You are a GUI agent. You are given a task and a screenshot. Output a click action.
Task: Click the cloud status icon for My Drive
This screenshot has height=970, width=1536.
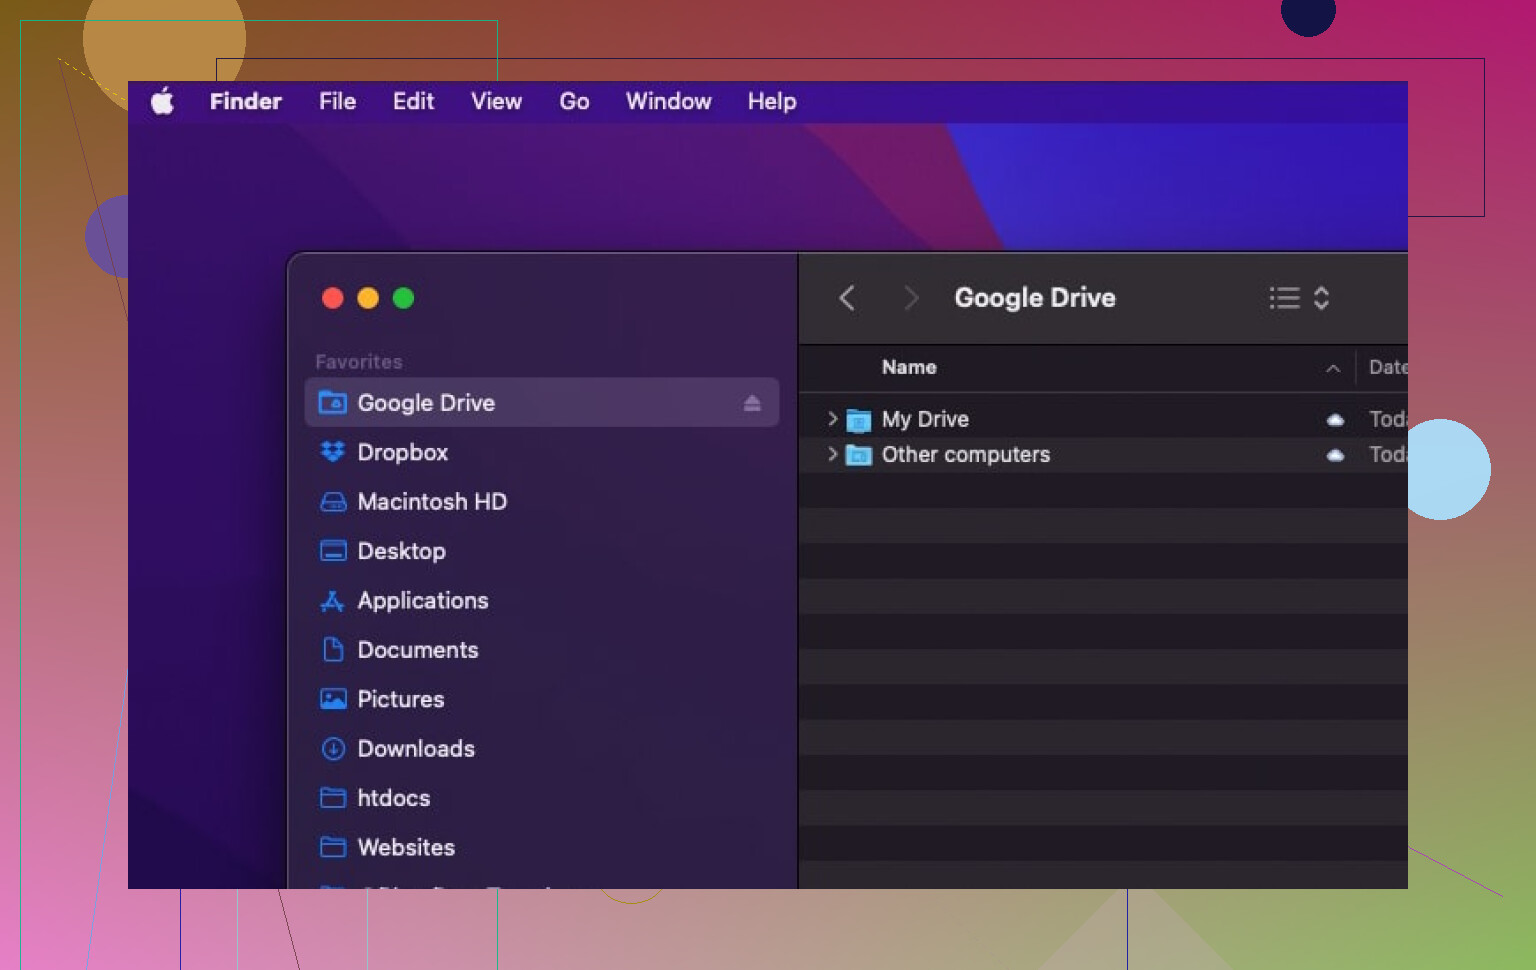[x=1335, y=420]
